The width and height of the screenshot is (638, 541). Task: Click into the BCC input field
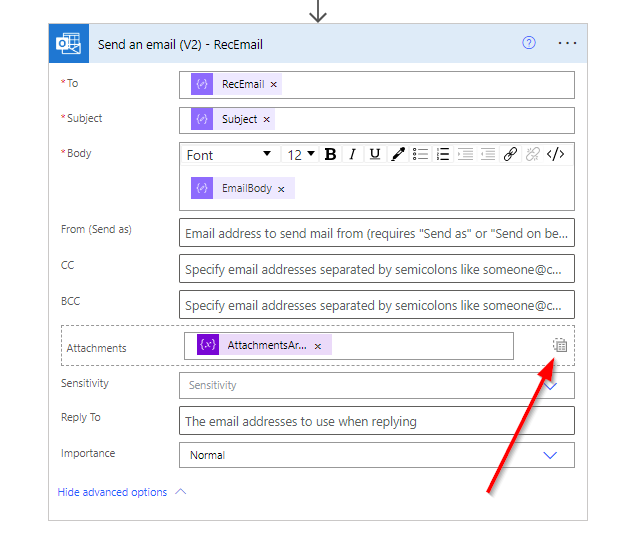pyautogui.click(x=377, y=305)
